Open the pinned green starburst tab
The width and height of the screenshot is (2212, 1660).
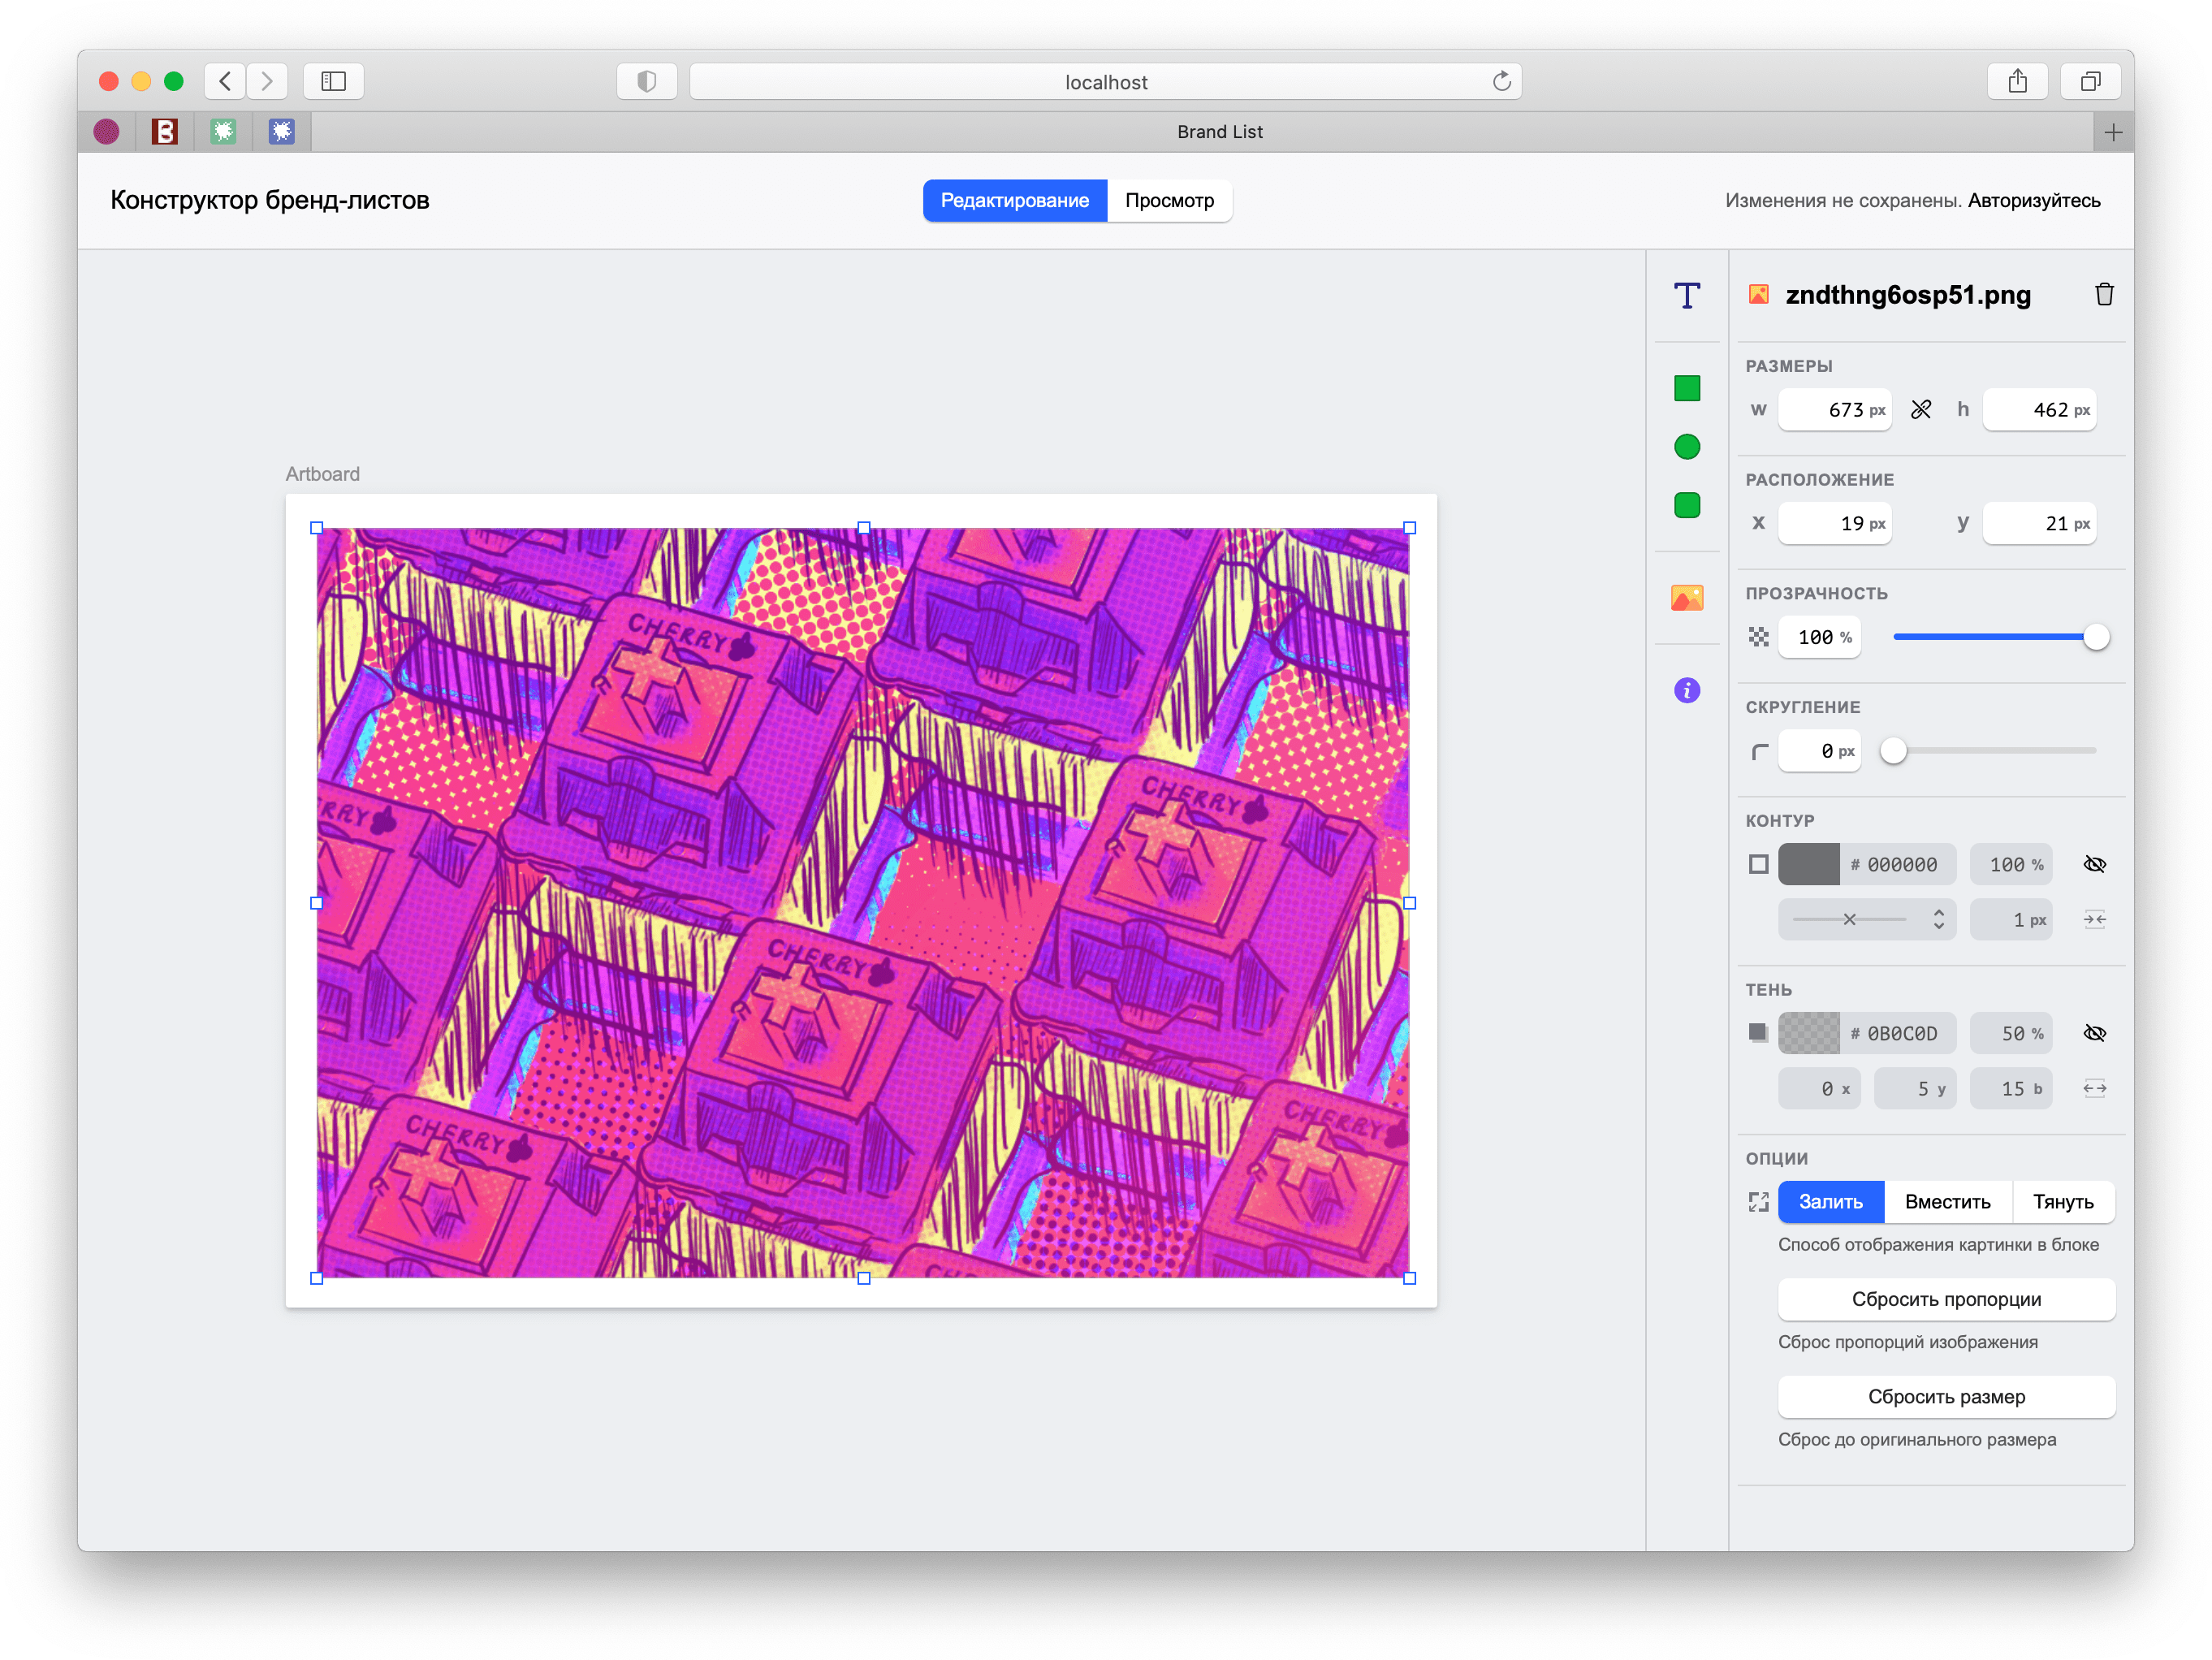[224, 132]
